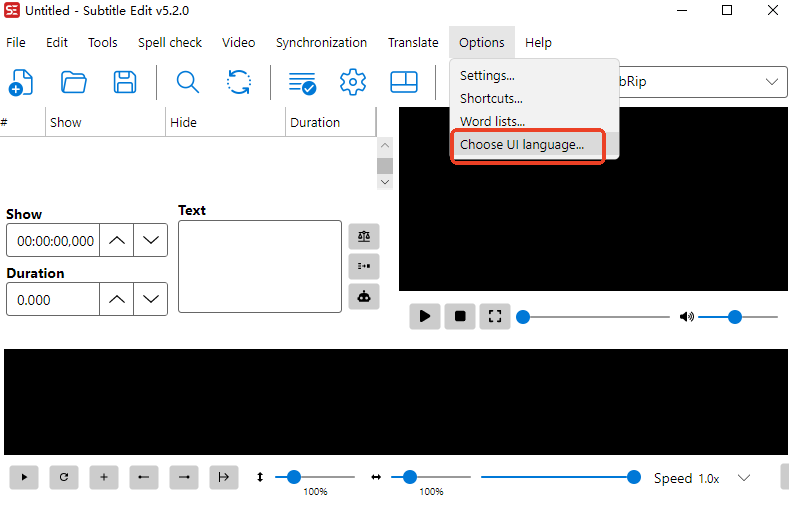
Task: Click the waveform play button under the waveform
Action: [24, 477]
